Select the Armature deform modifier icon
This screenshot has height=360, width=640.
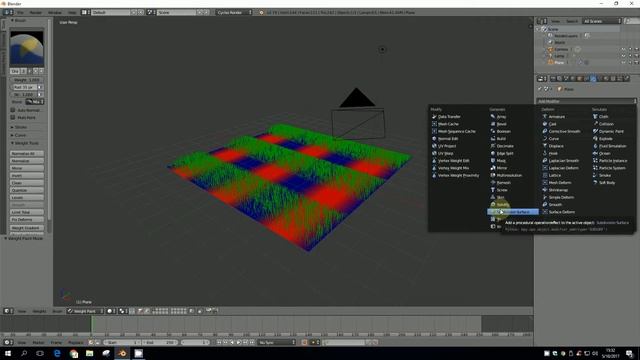(x=544, y=116)
